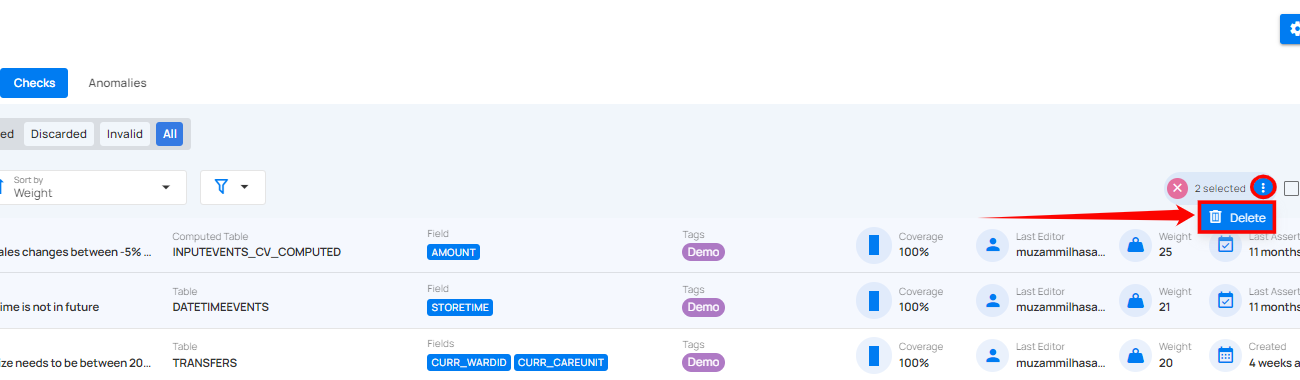Open the INPUTEVENTS_CV_COMPUTED computed table
1300x380 pixels.
click(257, 252)
